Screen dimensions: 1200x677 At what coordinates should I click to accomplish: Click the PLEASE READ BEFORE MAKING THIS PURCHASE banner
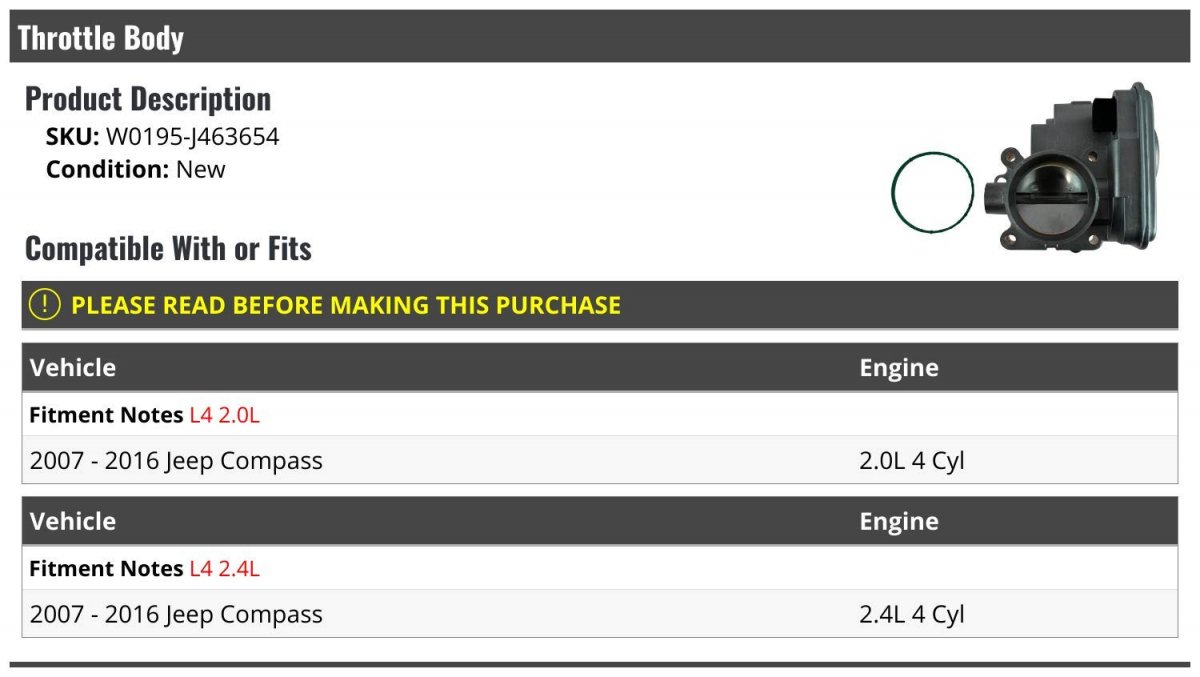600,305
